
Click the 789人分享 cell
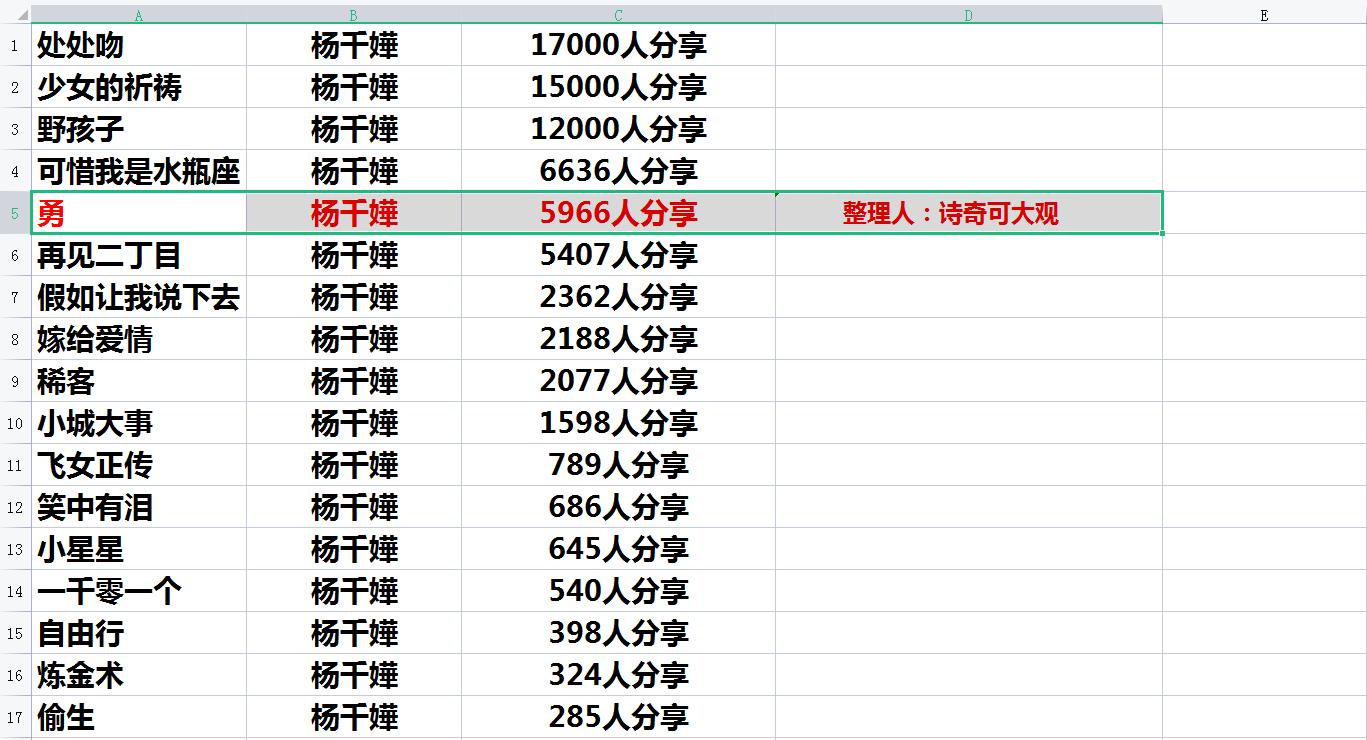(618, 465)
